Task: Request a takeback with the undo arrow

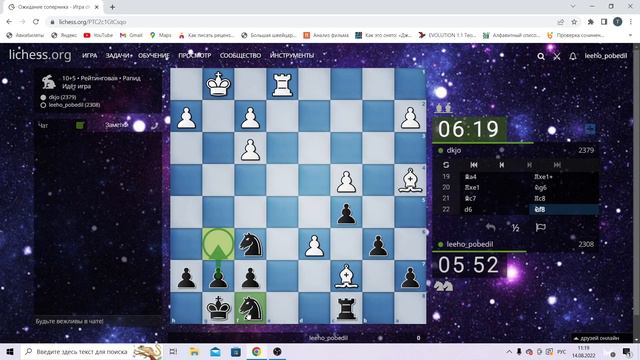Action: tap(491, 227)
